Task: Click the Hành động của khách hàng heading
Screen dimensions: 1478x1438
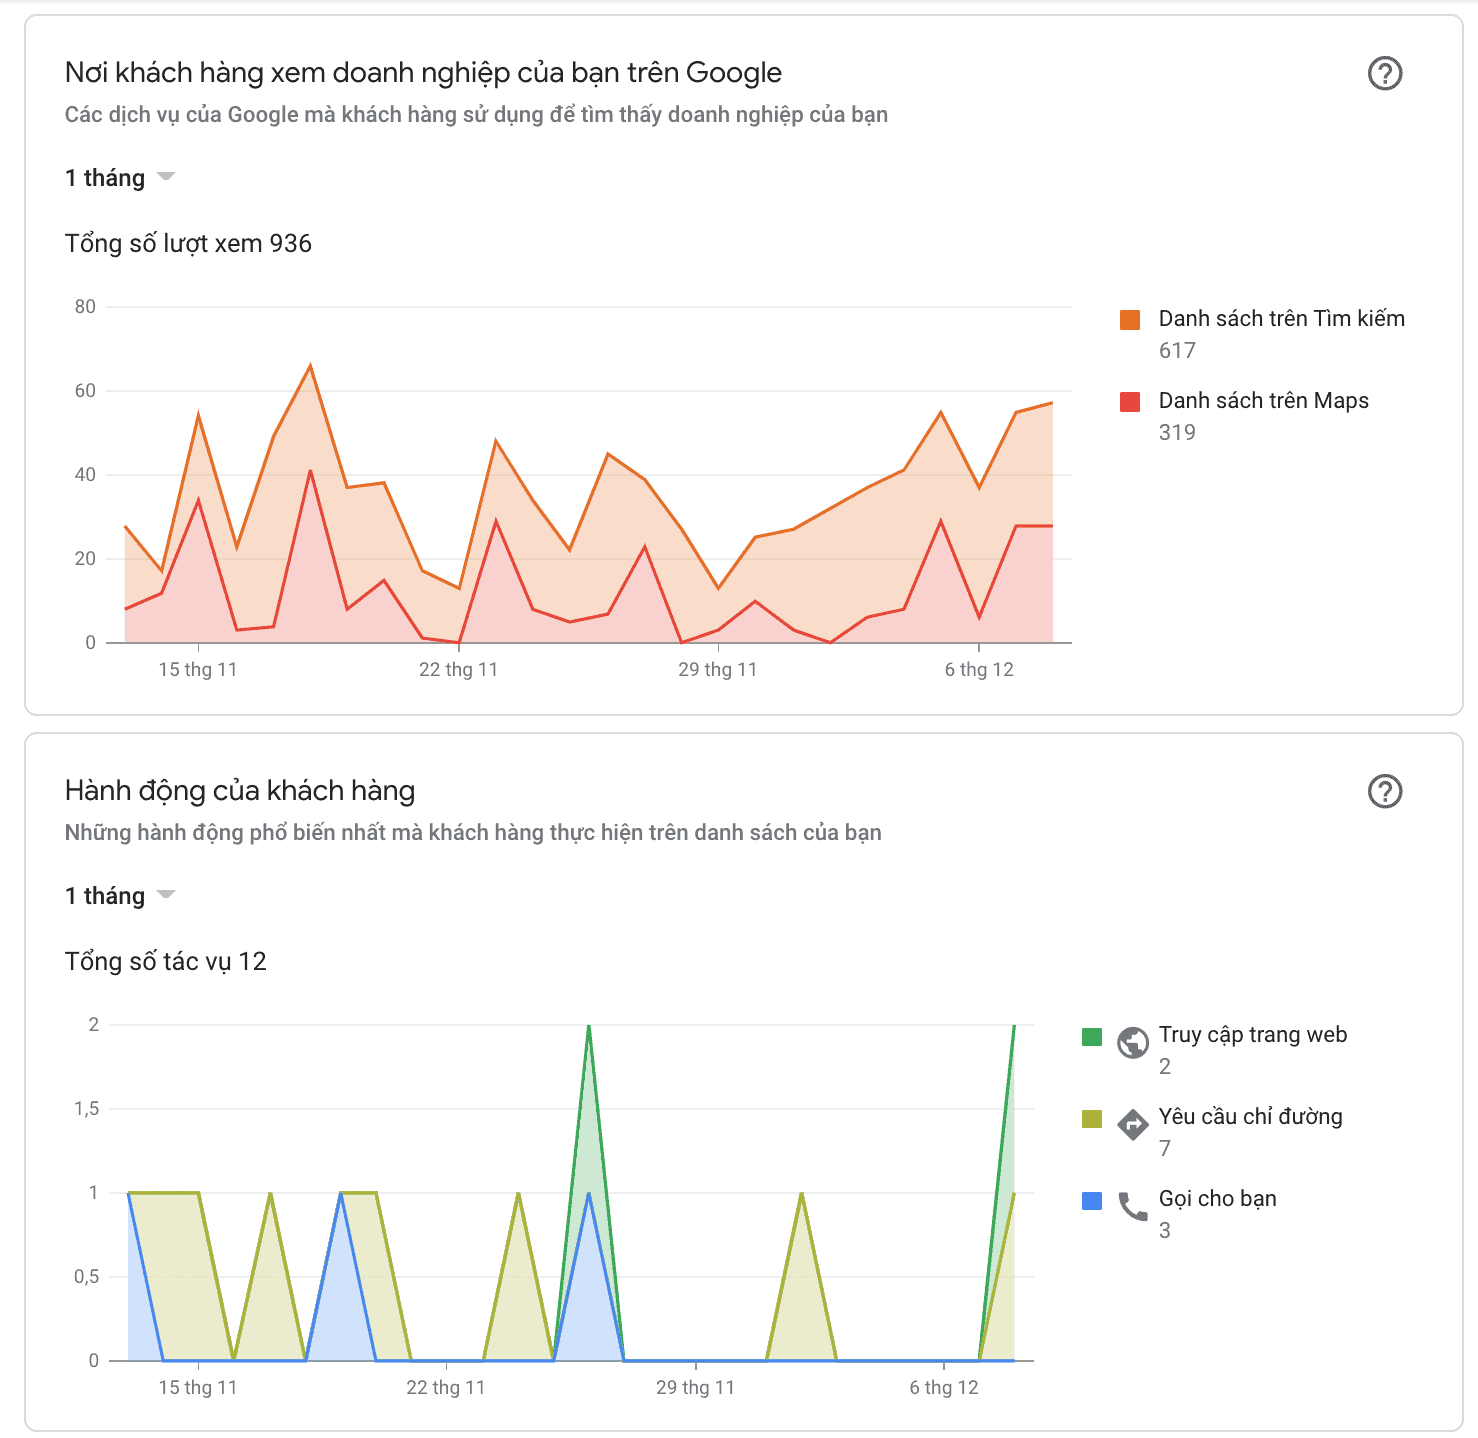Action: (240, 790)
